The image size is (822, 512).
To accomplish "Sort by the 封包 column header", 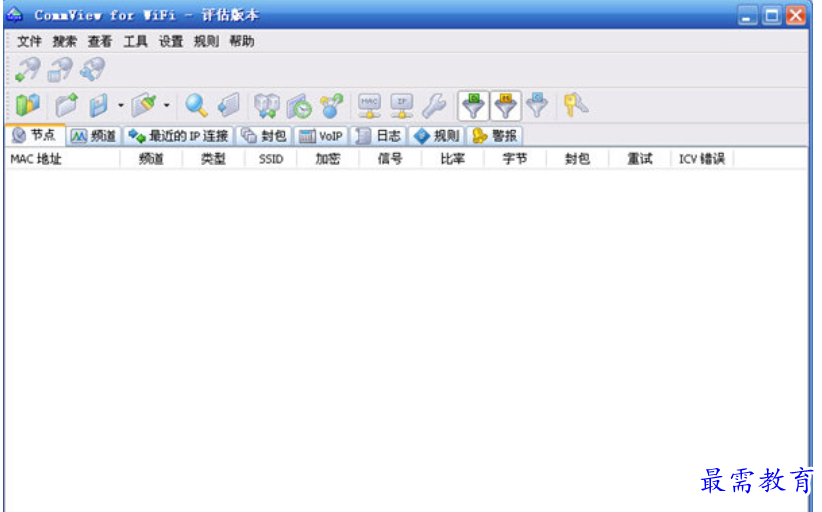I will coord(578,159).
